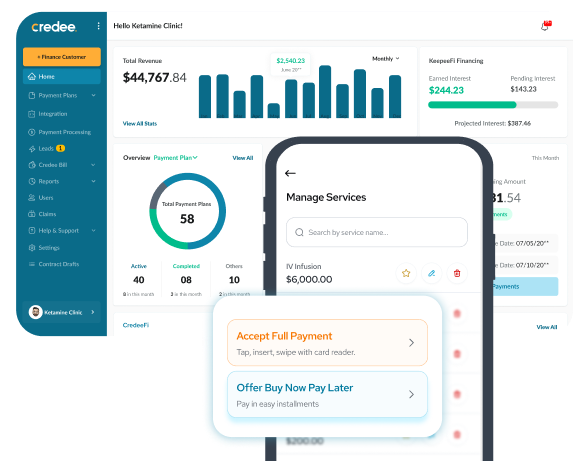Click the Home house icon in sidebar
This screenshot has width=588, height=461.
click(32, 77)
